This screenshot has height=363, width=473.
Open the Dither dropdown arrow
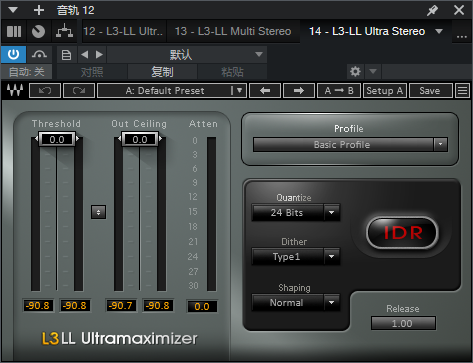point(332,256)
